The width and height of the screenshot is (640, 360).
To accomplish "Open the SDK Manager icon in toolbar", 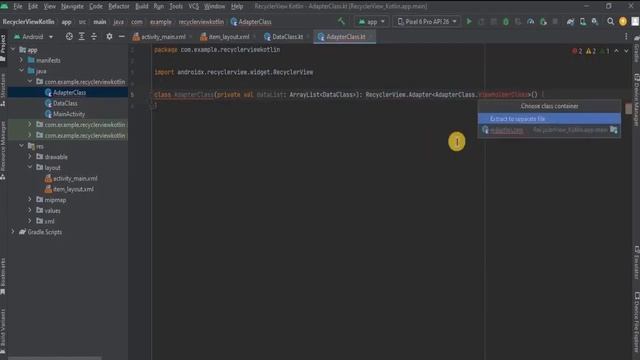I will [x=595, y=22].
